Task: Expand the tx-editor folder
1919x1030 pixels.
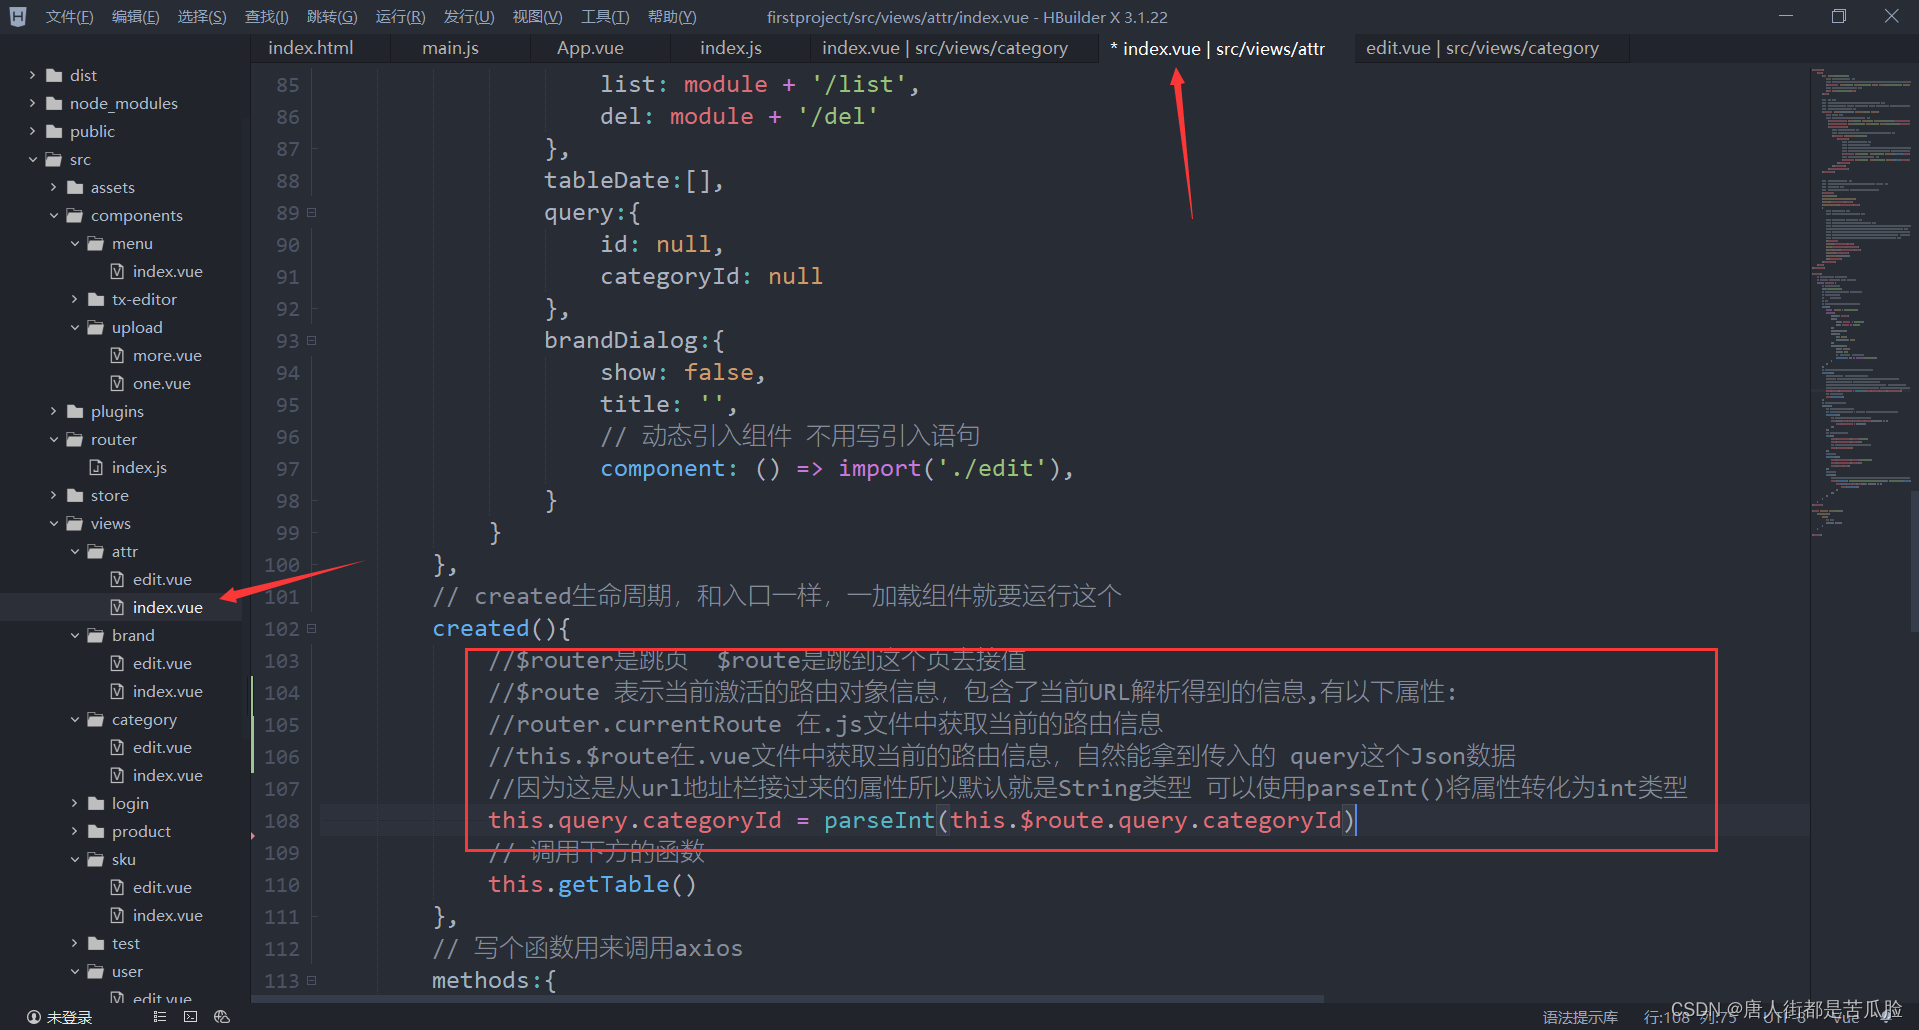Action: (74, 299)
